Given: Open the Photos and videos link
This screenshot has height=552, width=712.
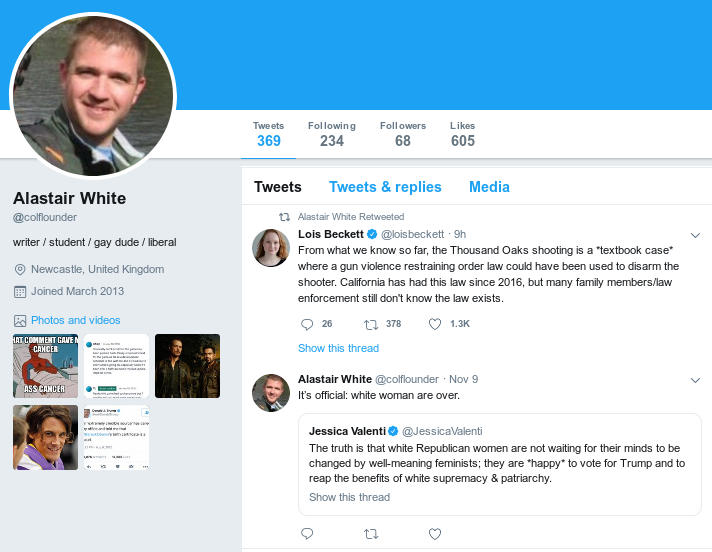Looking at the screenshot, I should click(x=75, y=320).
